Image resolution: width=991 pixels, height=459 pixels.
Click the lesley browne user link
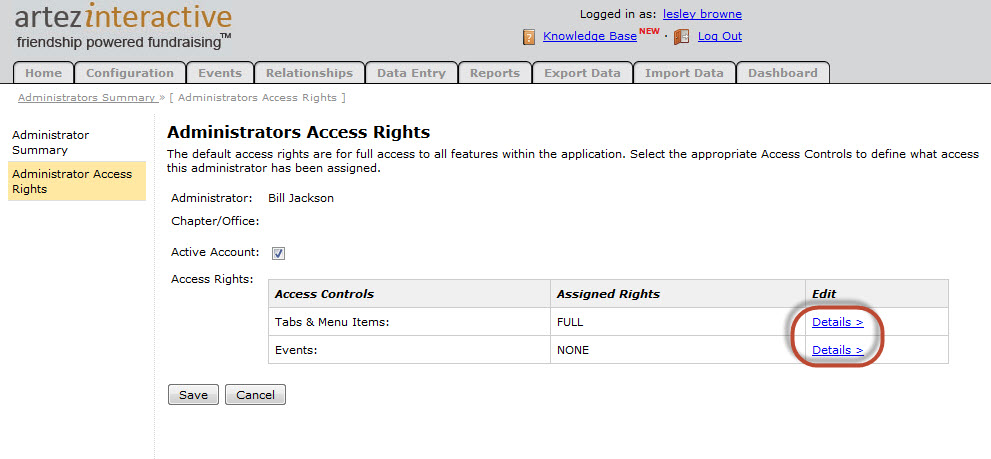[x=702, y=14]
